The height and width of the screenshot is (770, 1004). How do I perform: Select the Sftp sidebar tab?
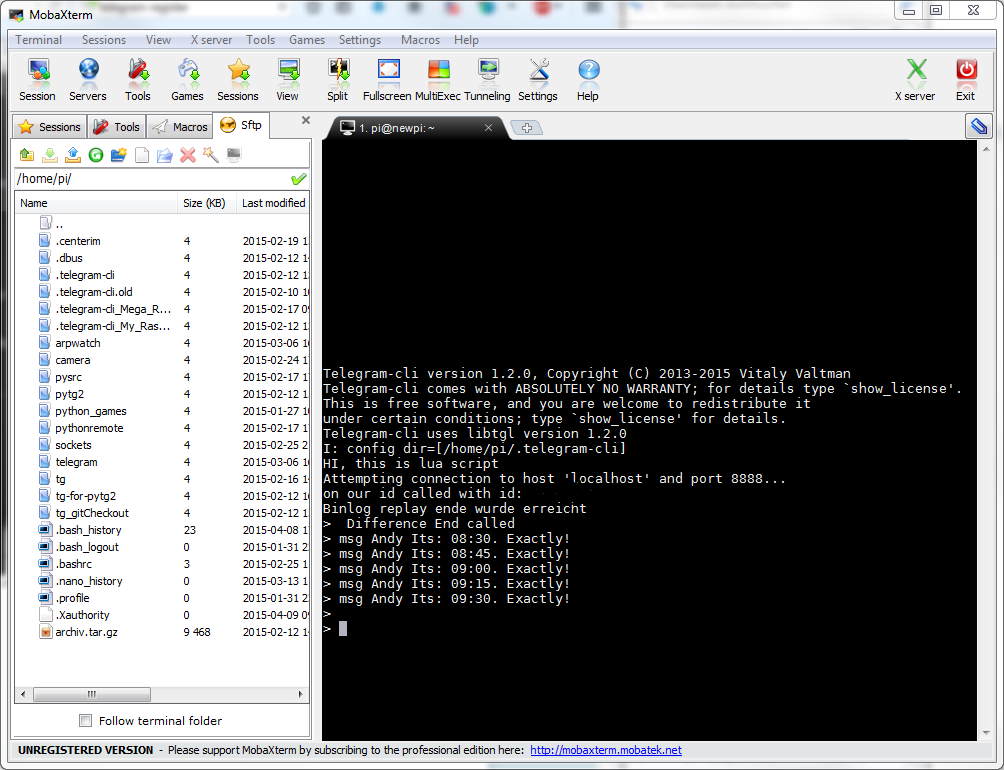pyautogui.click(x=241, y=125)
